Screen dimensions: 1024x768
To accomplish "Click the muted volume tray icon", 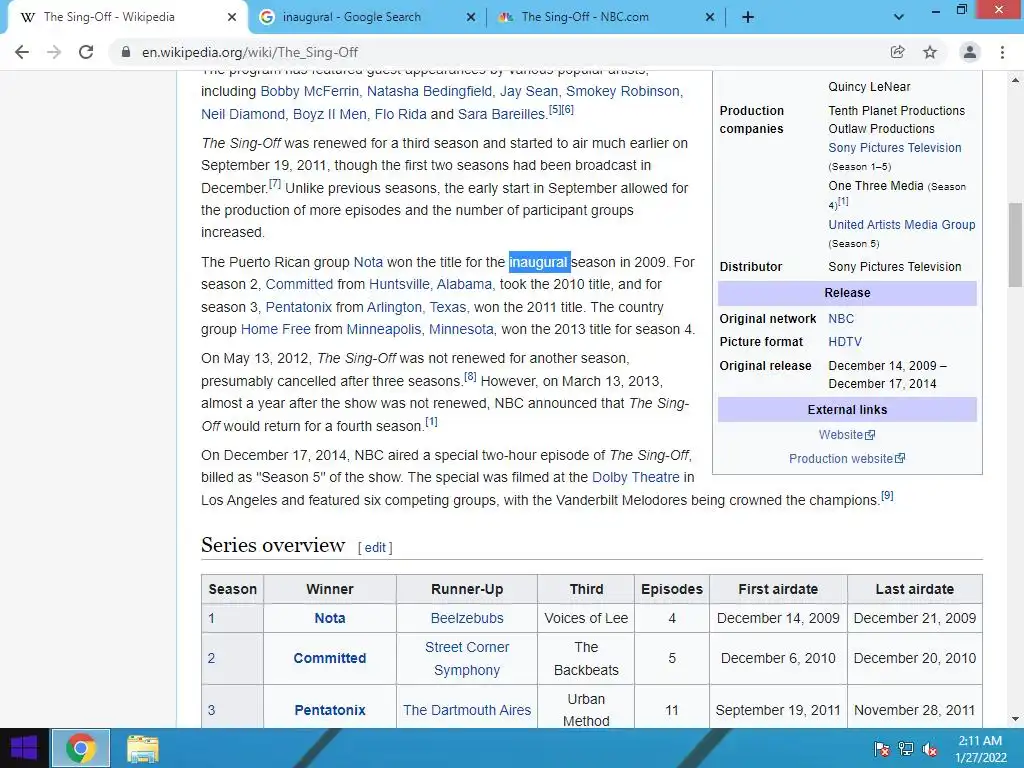I will pyautogui.click(x=930, y=749).
